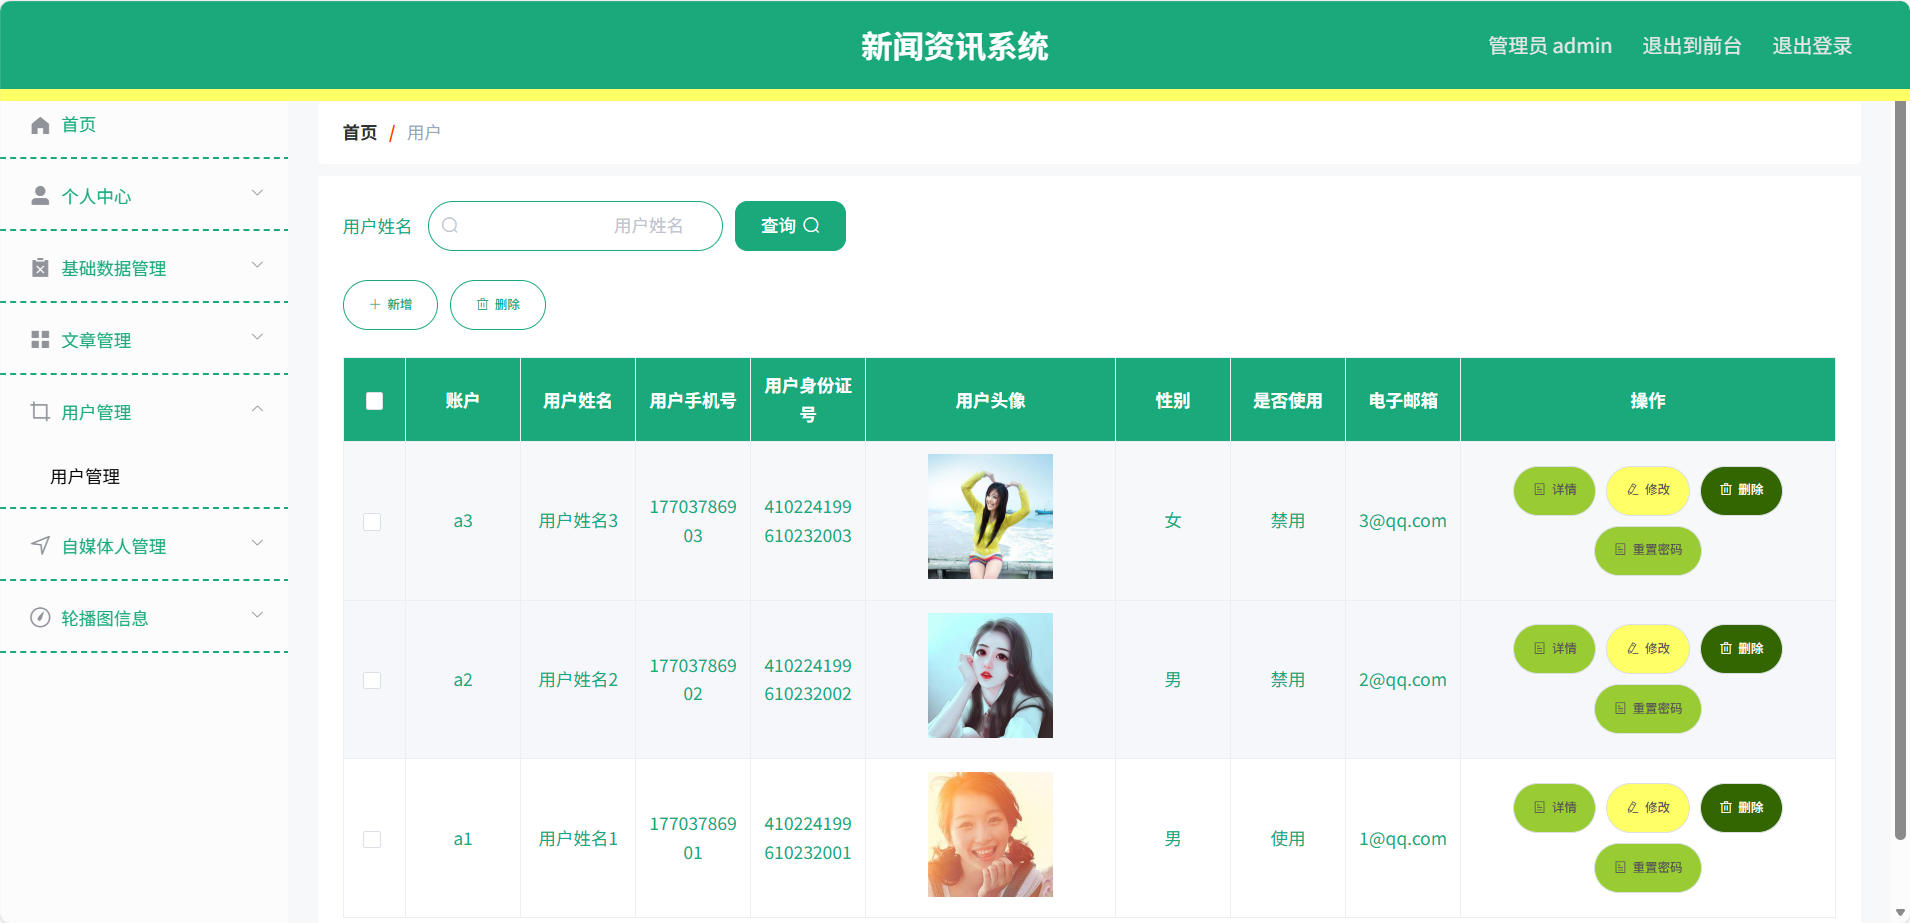Click 修改 for user a1
1910x923 pixels.
click(x=1648, y=808)
